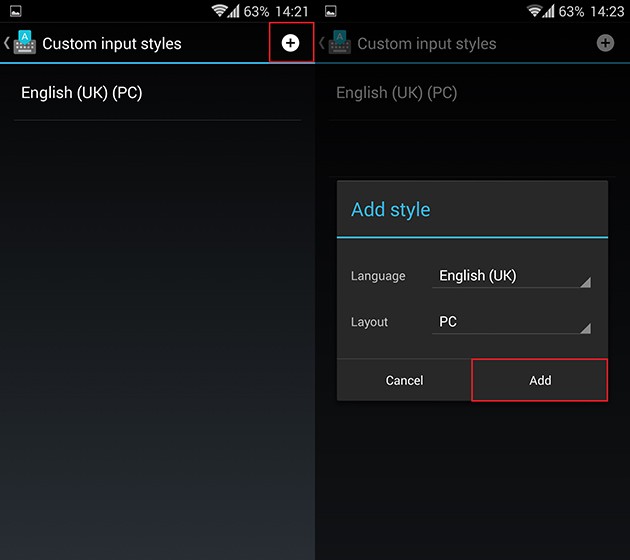Tap the 14:21 clock
Viewport: 630px width, 560px height.
coord(292,11)
